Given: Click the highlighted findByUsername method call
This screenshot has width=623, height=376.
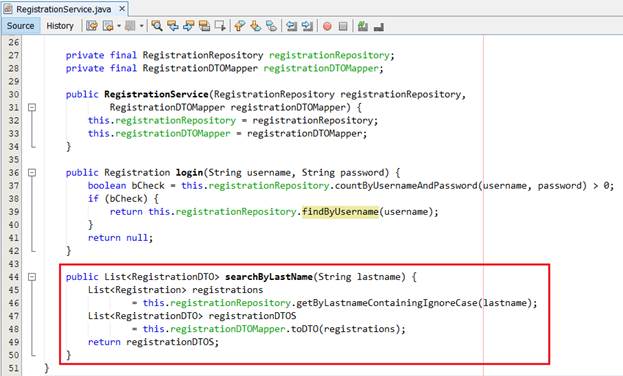Looking at the screenshot, I should coord(341,211).
